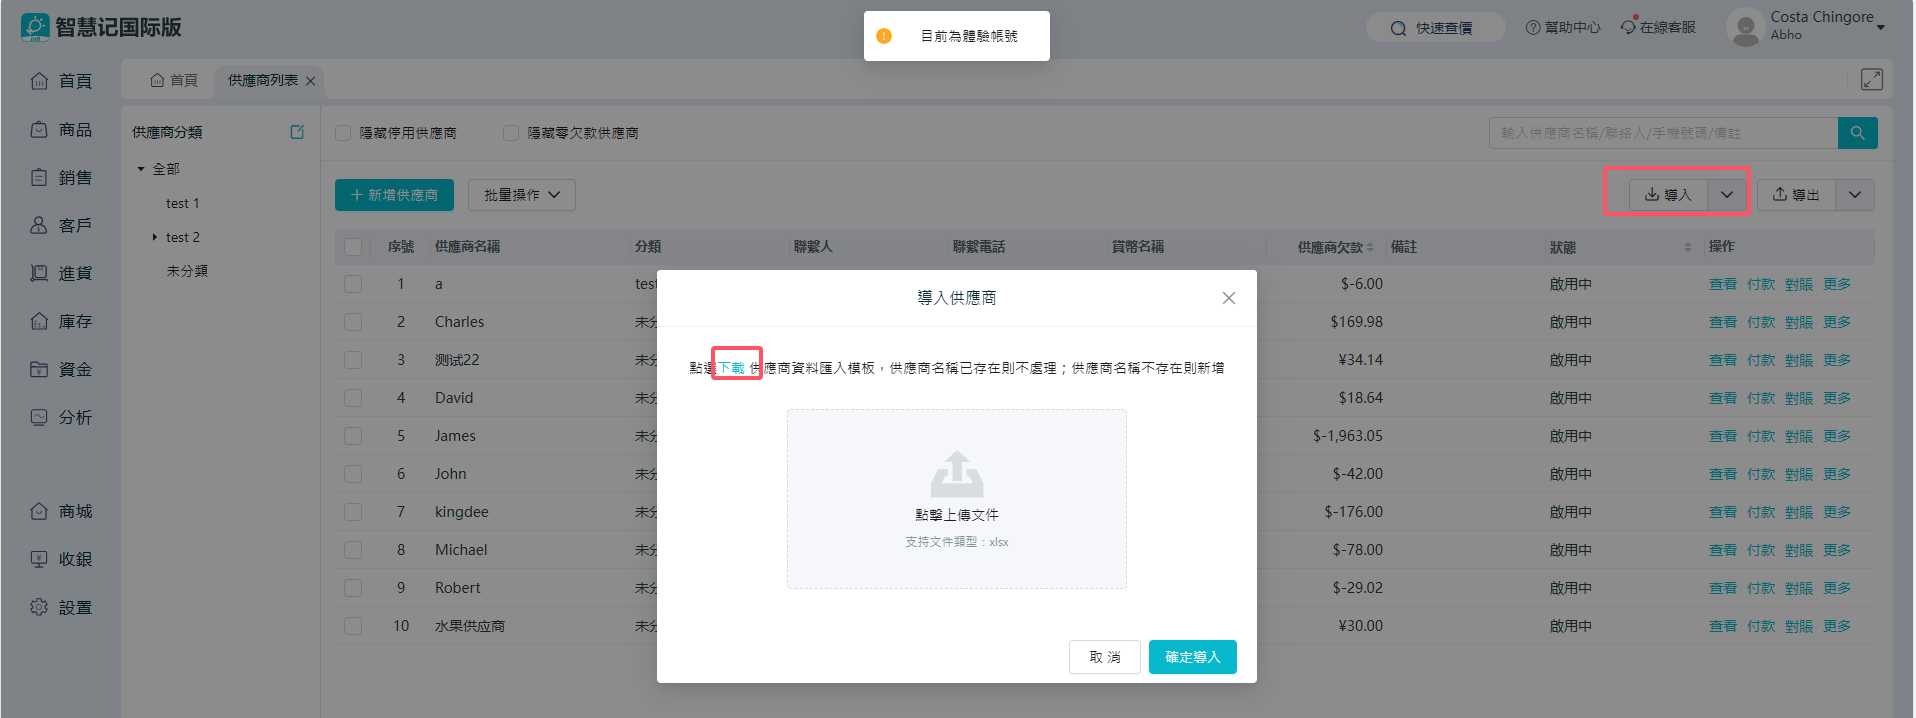Enable 隱藏零欠款供應商 checkbox
This screenshot has width=1916, height=718.
click(x=511, y=133)
